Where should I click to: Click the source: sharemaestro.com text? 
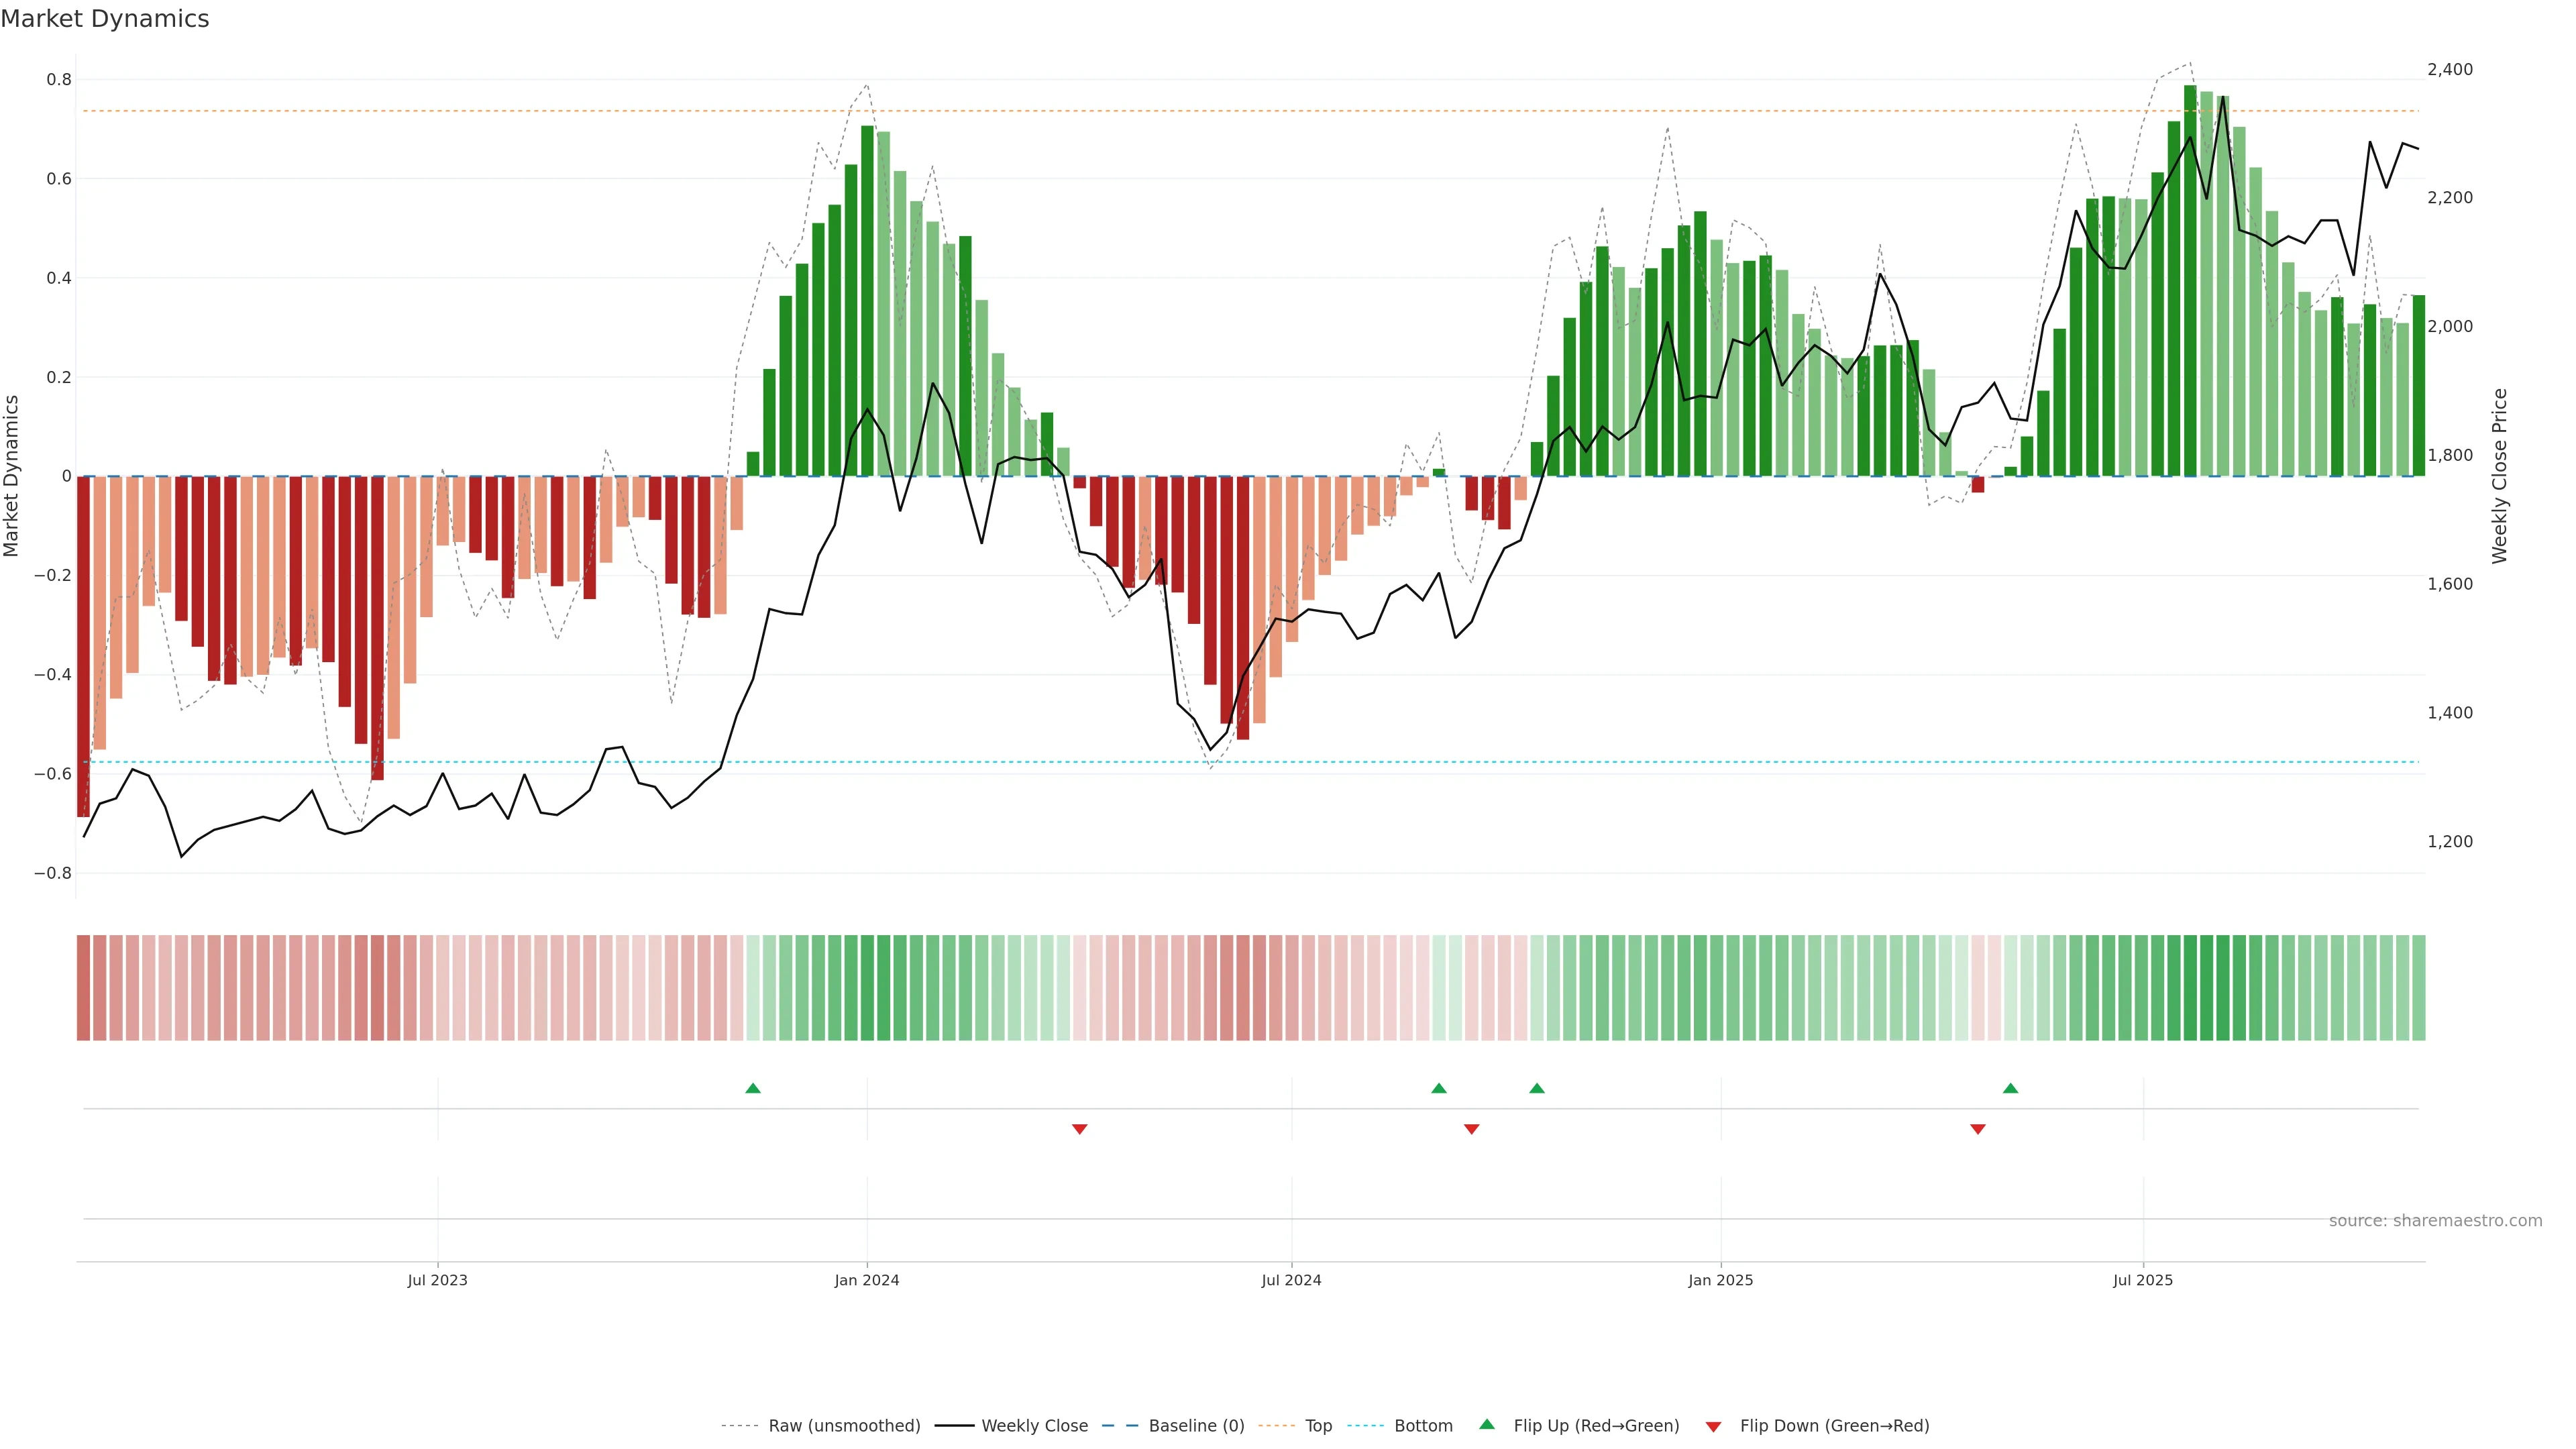[2435, 1221]
